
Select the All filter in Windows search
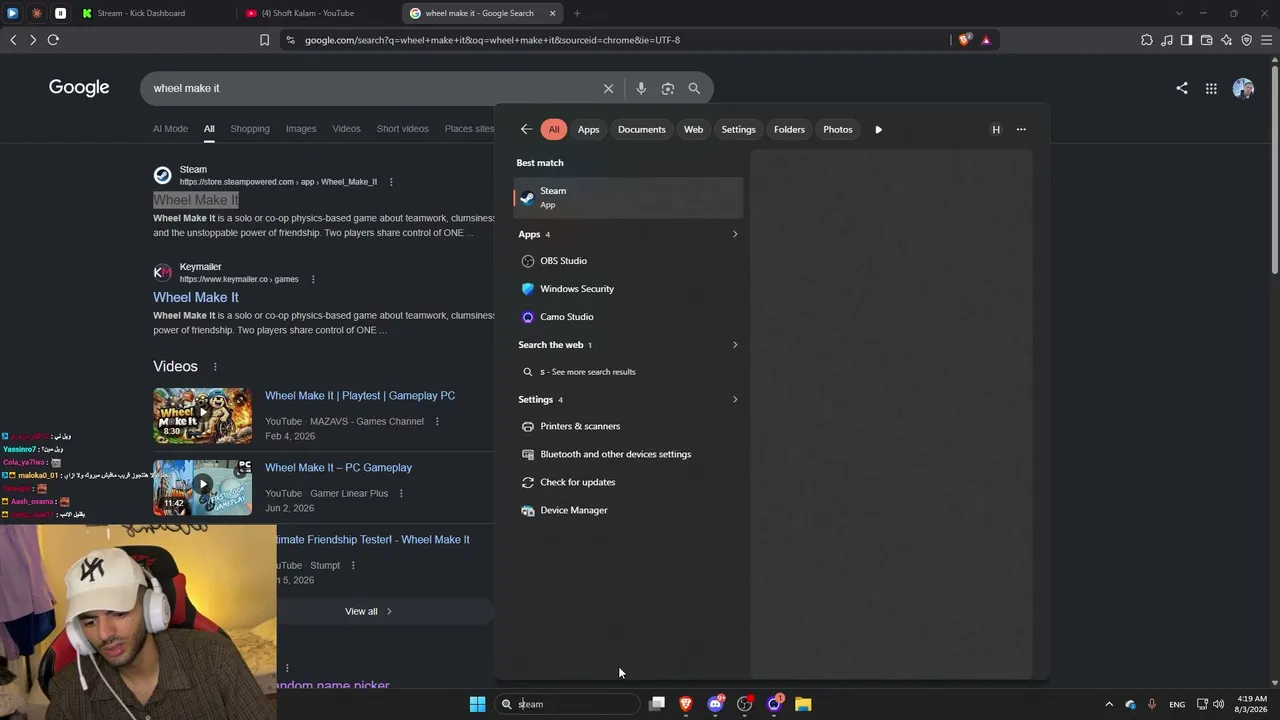click(553, 129)
